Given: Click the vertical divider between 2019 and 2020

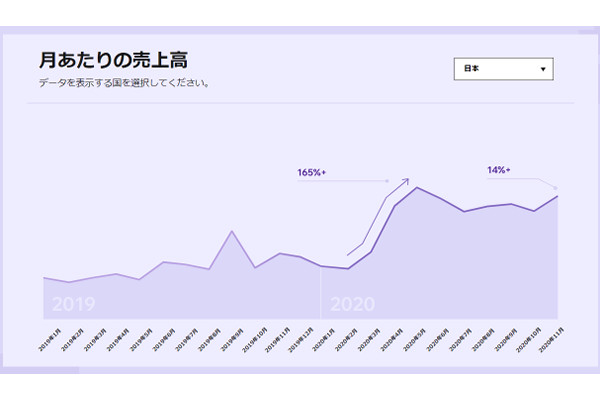Looking at the screenshot, I should (320, 293).
